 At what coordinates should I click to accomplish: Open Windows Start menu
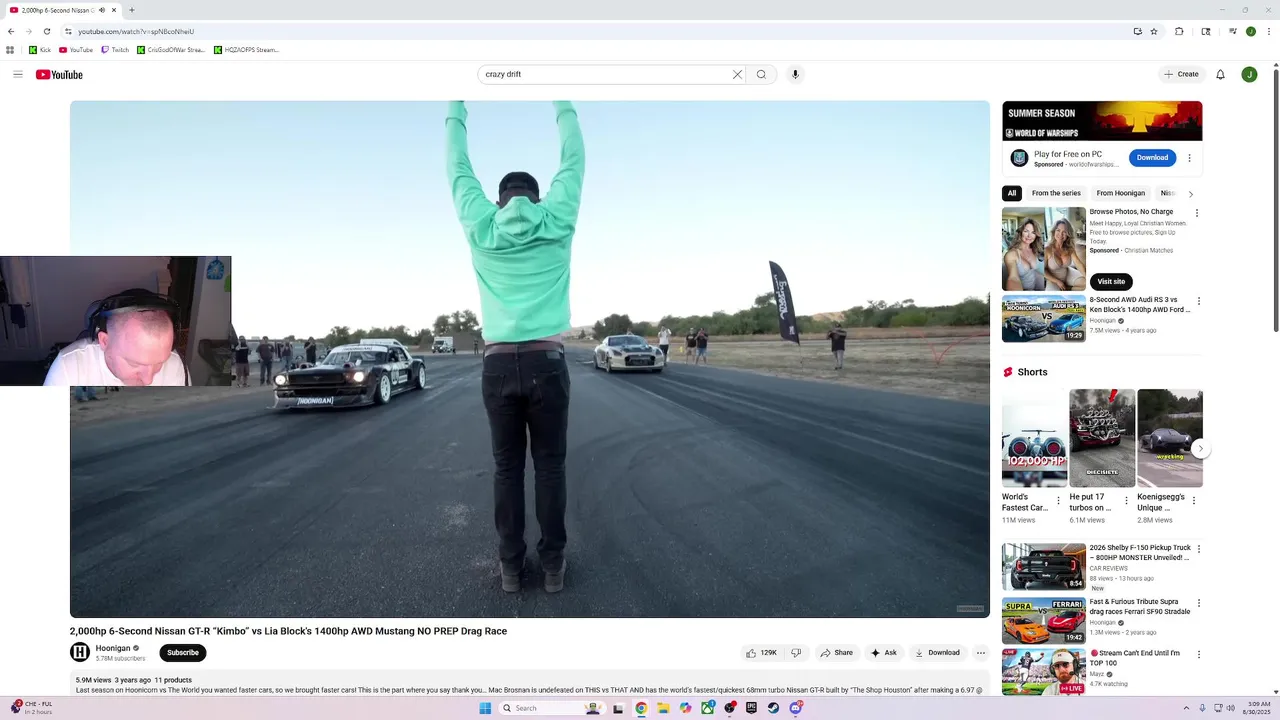485,708
